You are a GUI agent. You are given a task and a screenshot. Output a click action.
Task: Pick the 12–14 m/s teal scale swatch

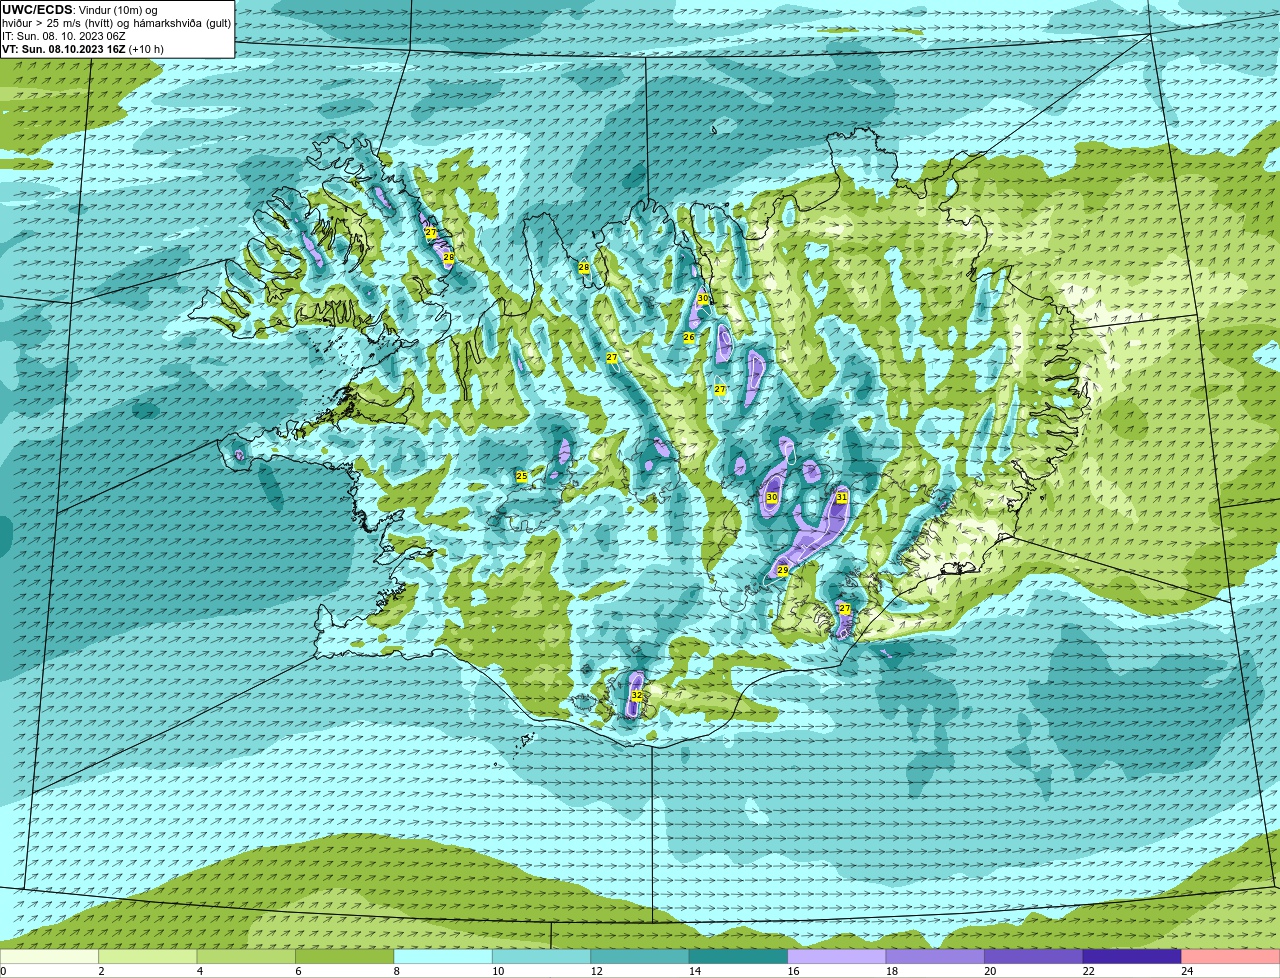(641, 957)
